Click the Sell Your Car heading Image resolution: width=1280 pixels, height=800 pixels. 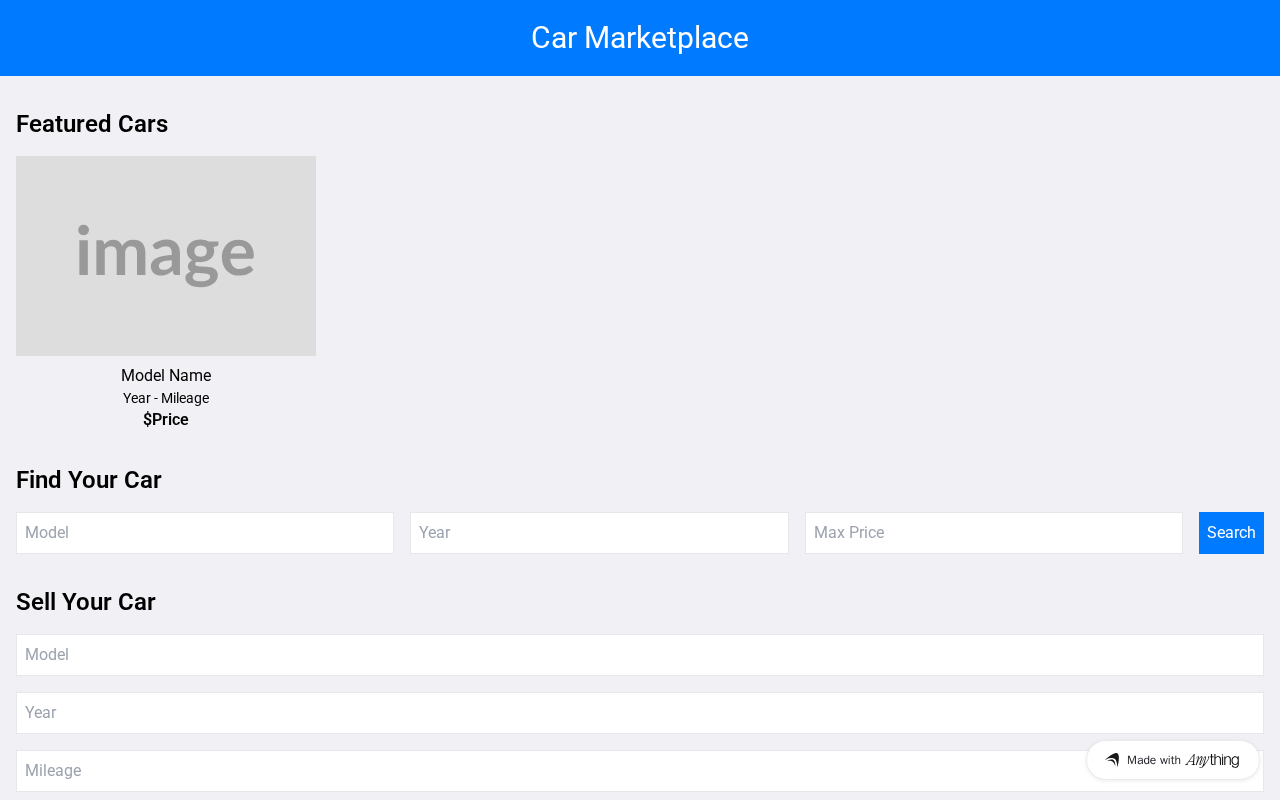tap(86, 602)
